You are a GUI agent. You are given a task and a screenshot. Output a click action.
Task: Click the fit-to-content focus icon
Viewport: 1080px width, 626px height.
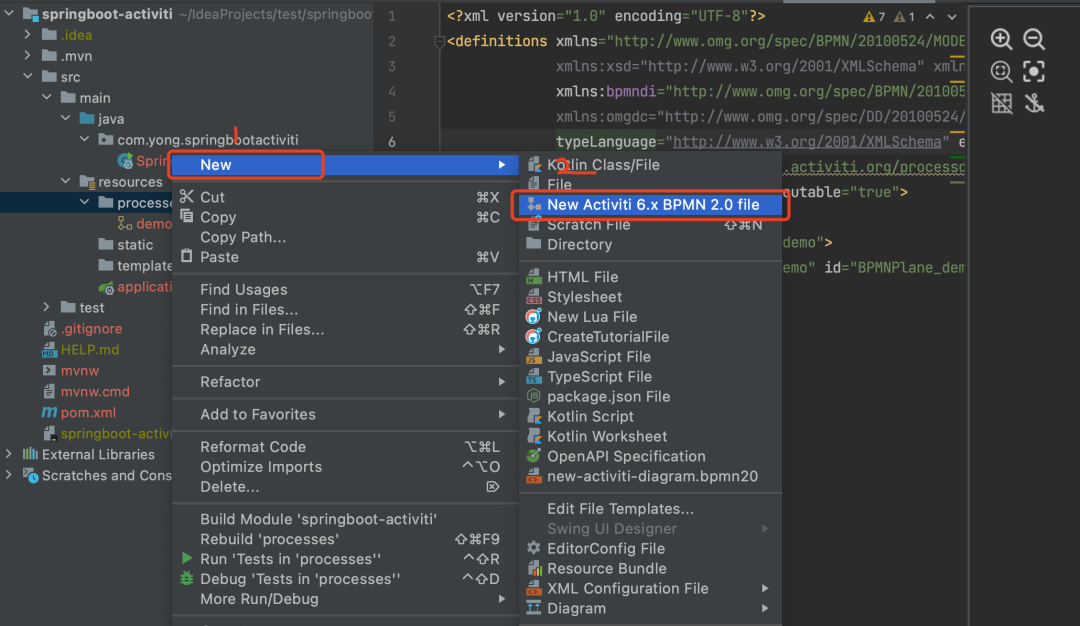(x=1034, y=72)
